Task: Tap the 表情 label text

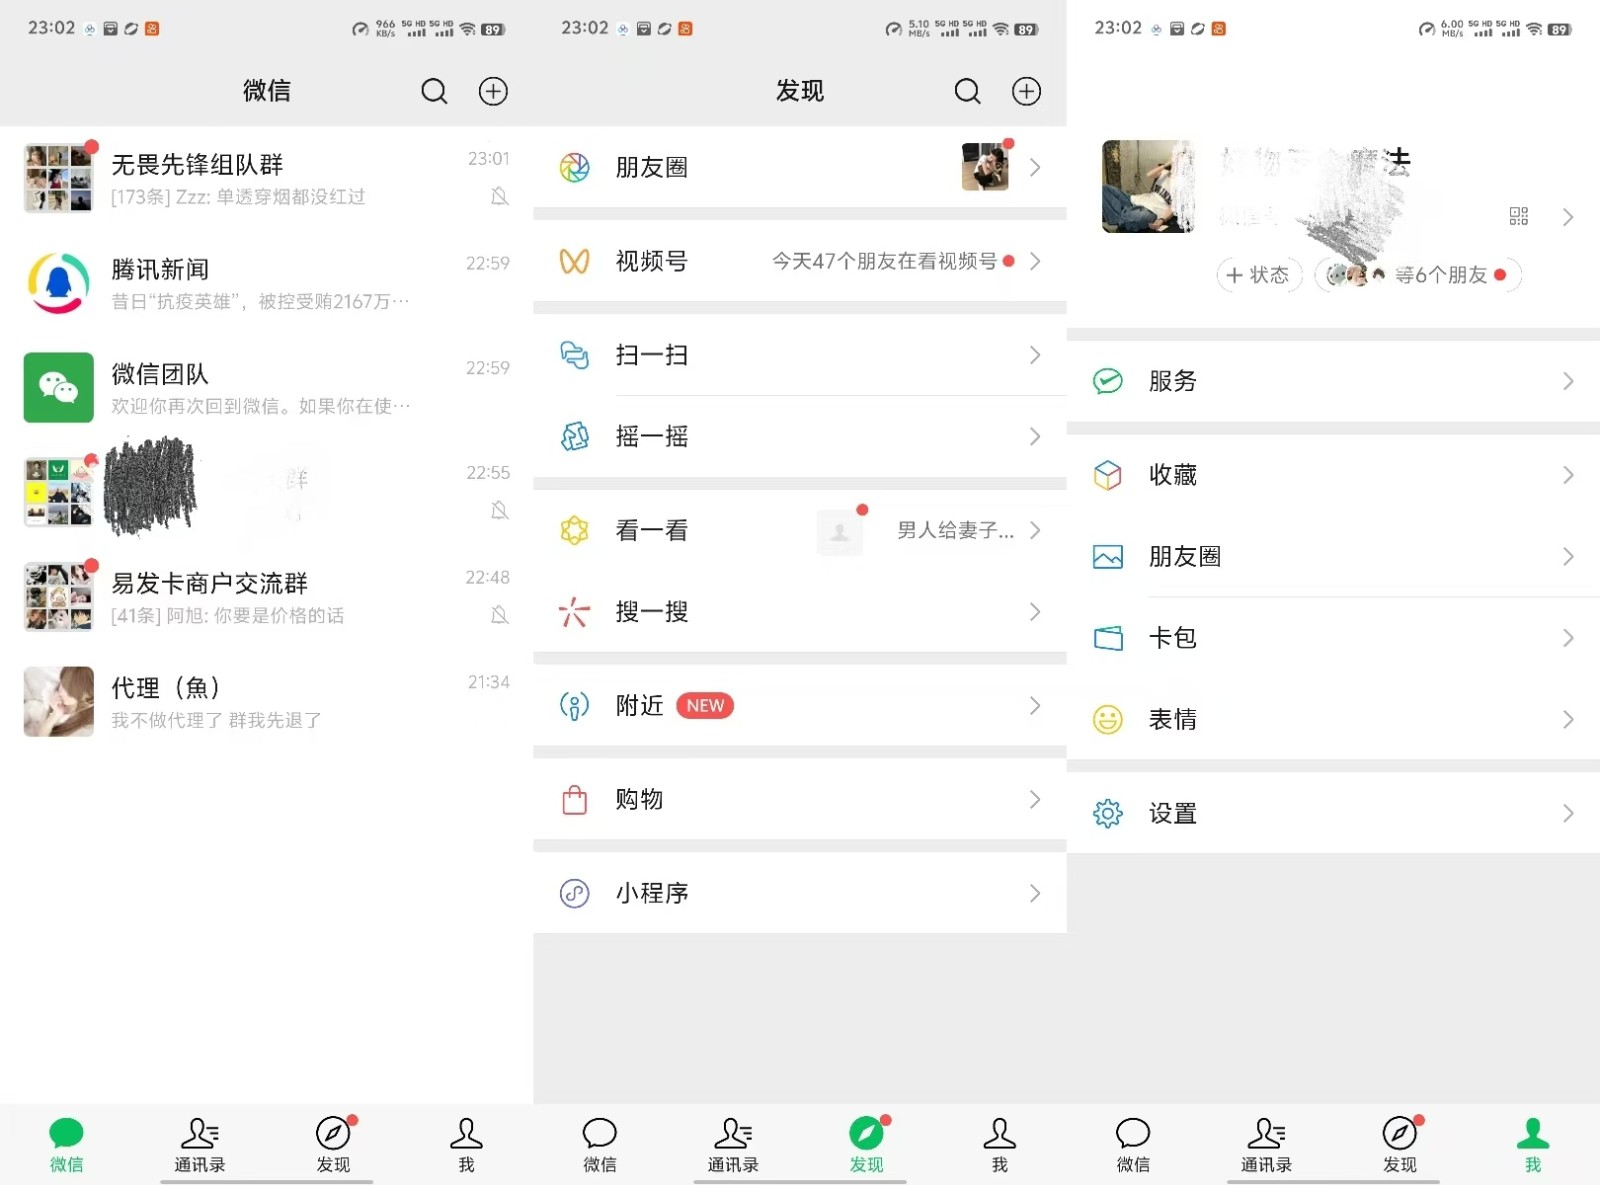Action: [1172, 719]
